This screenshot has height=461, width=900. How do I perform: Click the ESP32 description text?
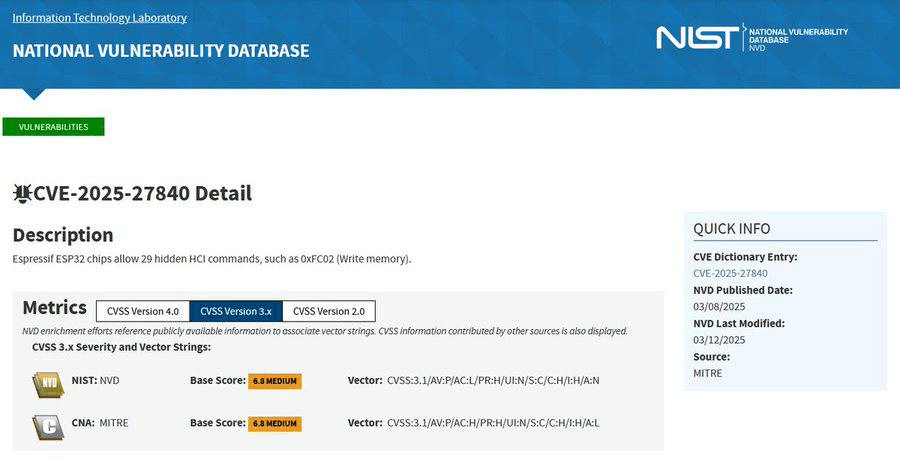coord(211,259)
